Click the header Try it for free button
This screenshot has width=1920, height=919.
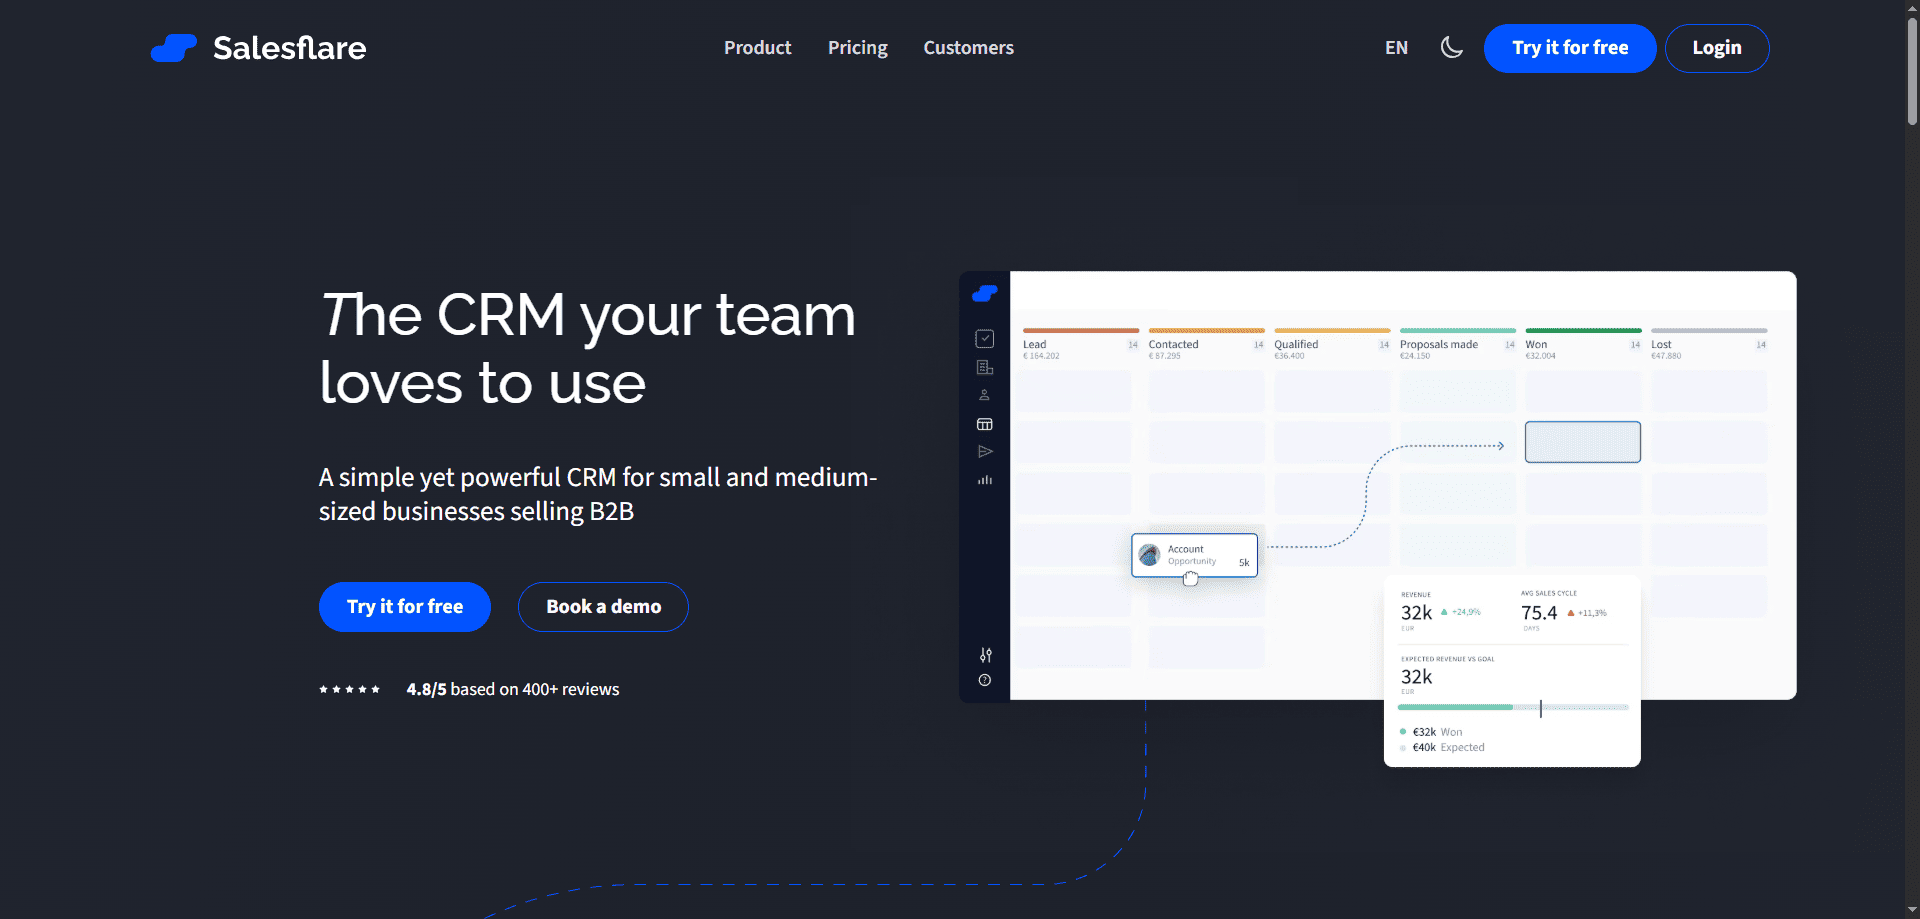coord(1570,48)
